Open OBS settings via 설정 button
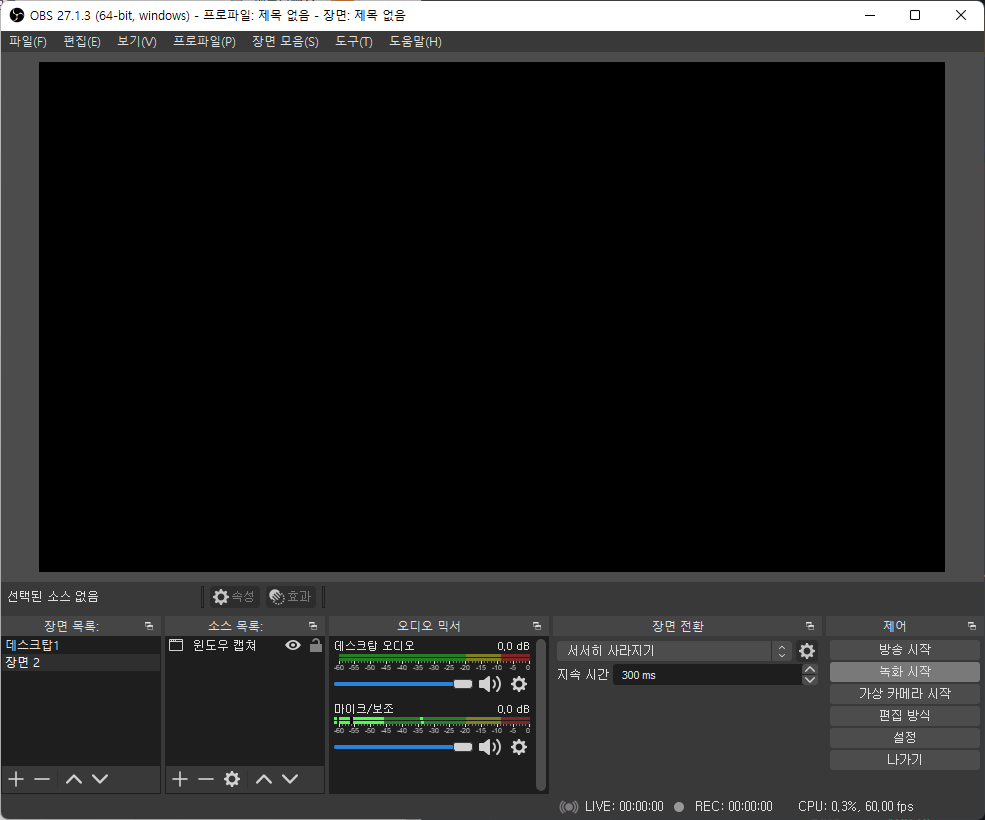 pyautogui.click(x=903, y=737)
